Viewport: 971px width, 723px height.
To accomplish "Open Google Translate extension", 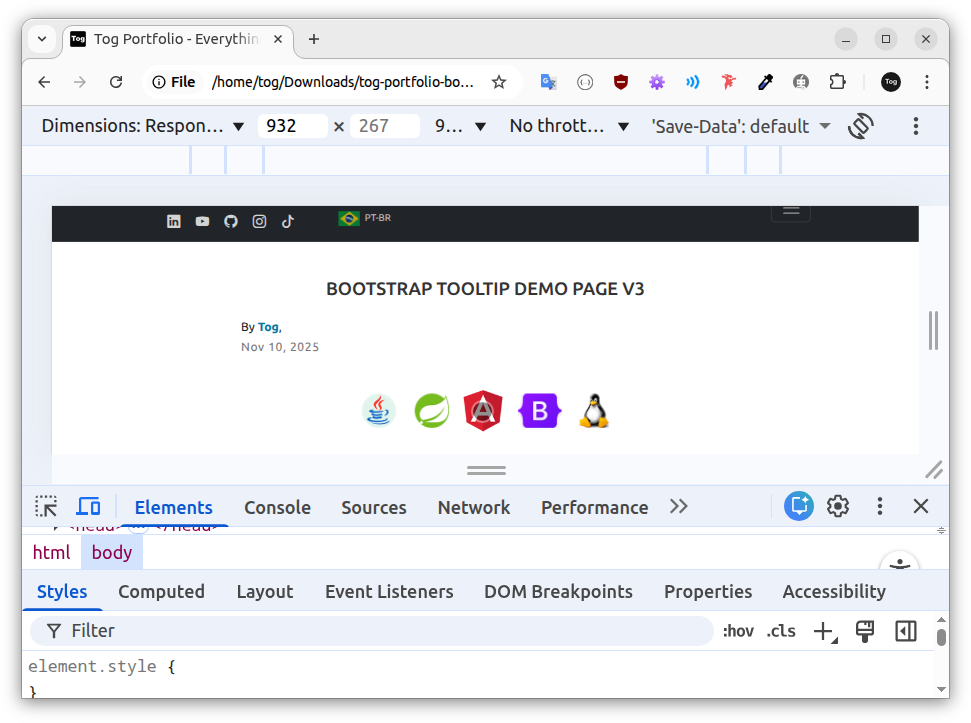I will 549,82.
